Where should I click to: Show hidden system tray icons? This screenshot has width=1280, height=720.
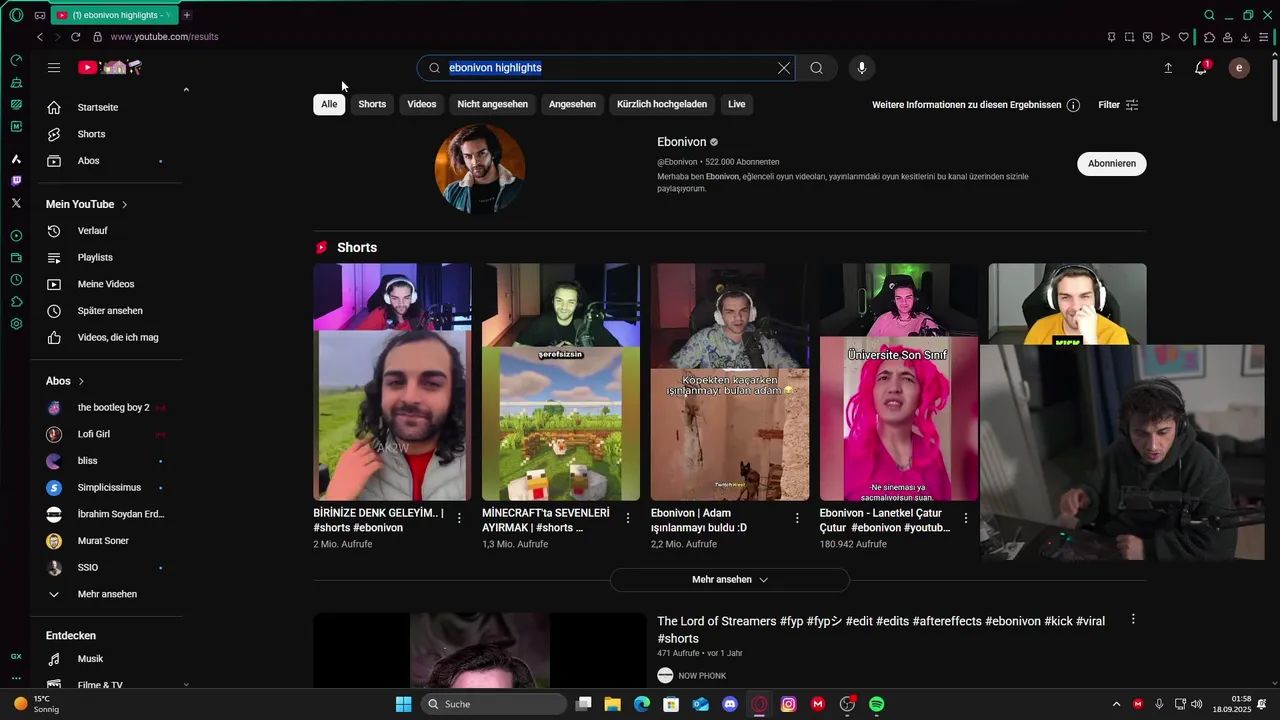tap(1116, 704)
